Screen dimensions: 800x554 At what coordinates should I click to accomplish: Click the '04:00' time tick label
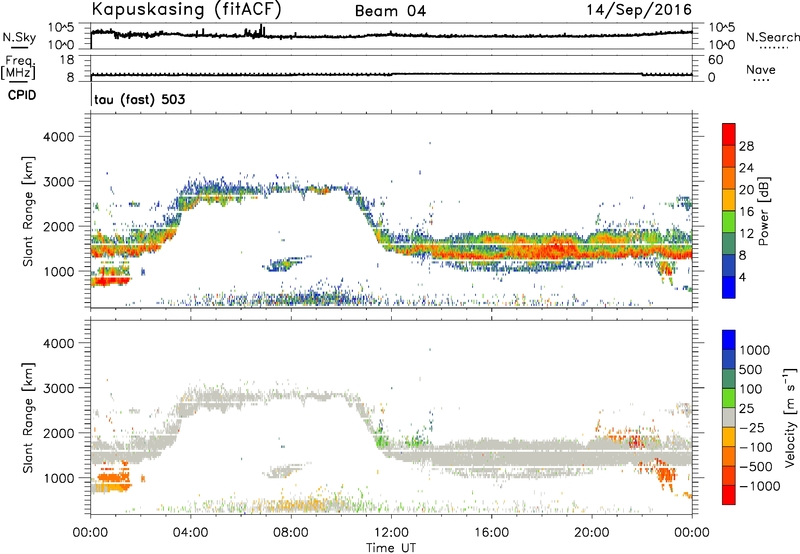click(x=190, y=533)
